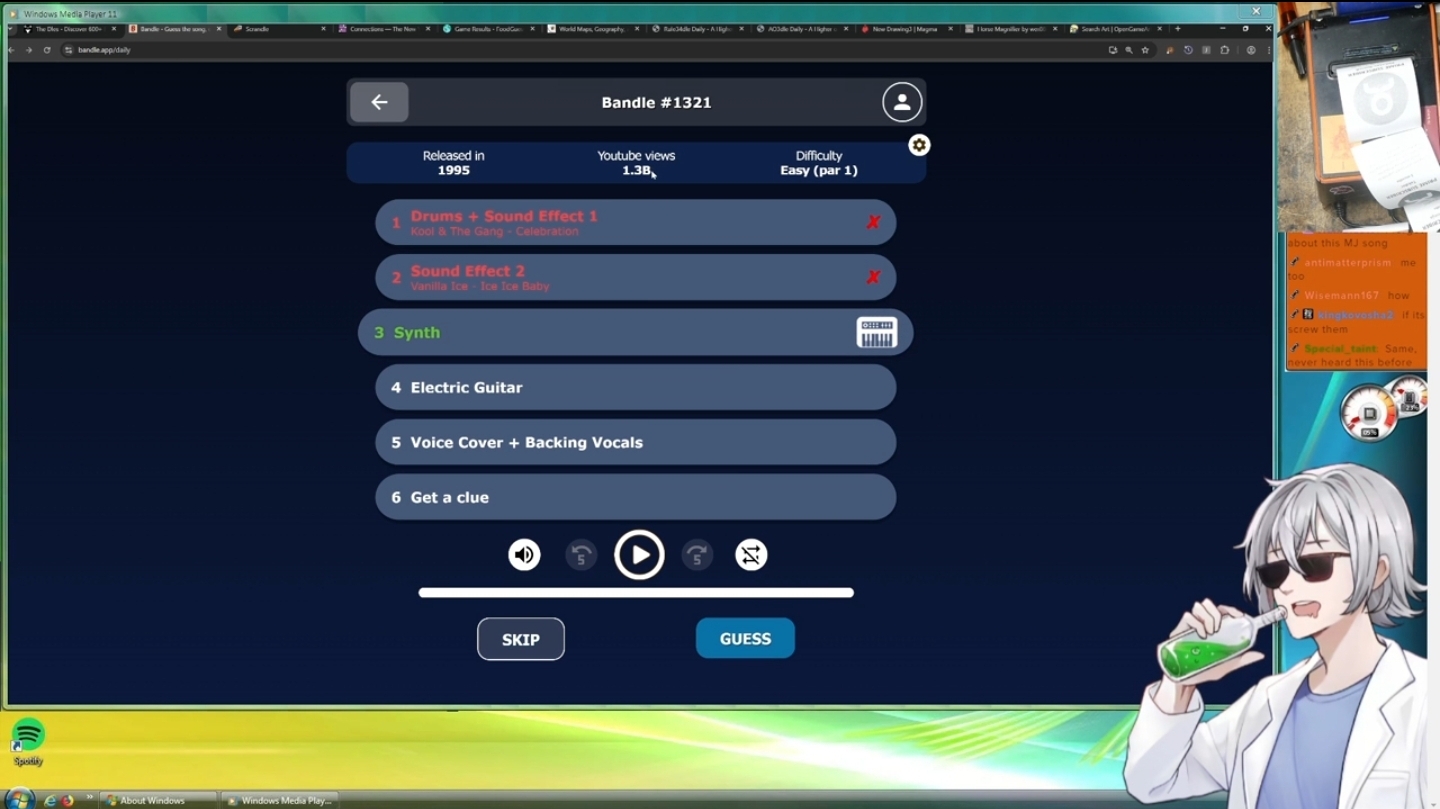Screen dimensions: 1440x809
Task: Click the SKIP button
Action: coord(521,639)
